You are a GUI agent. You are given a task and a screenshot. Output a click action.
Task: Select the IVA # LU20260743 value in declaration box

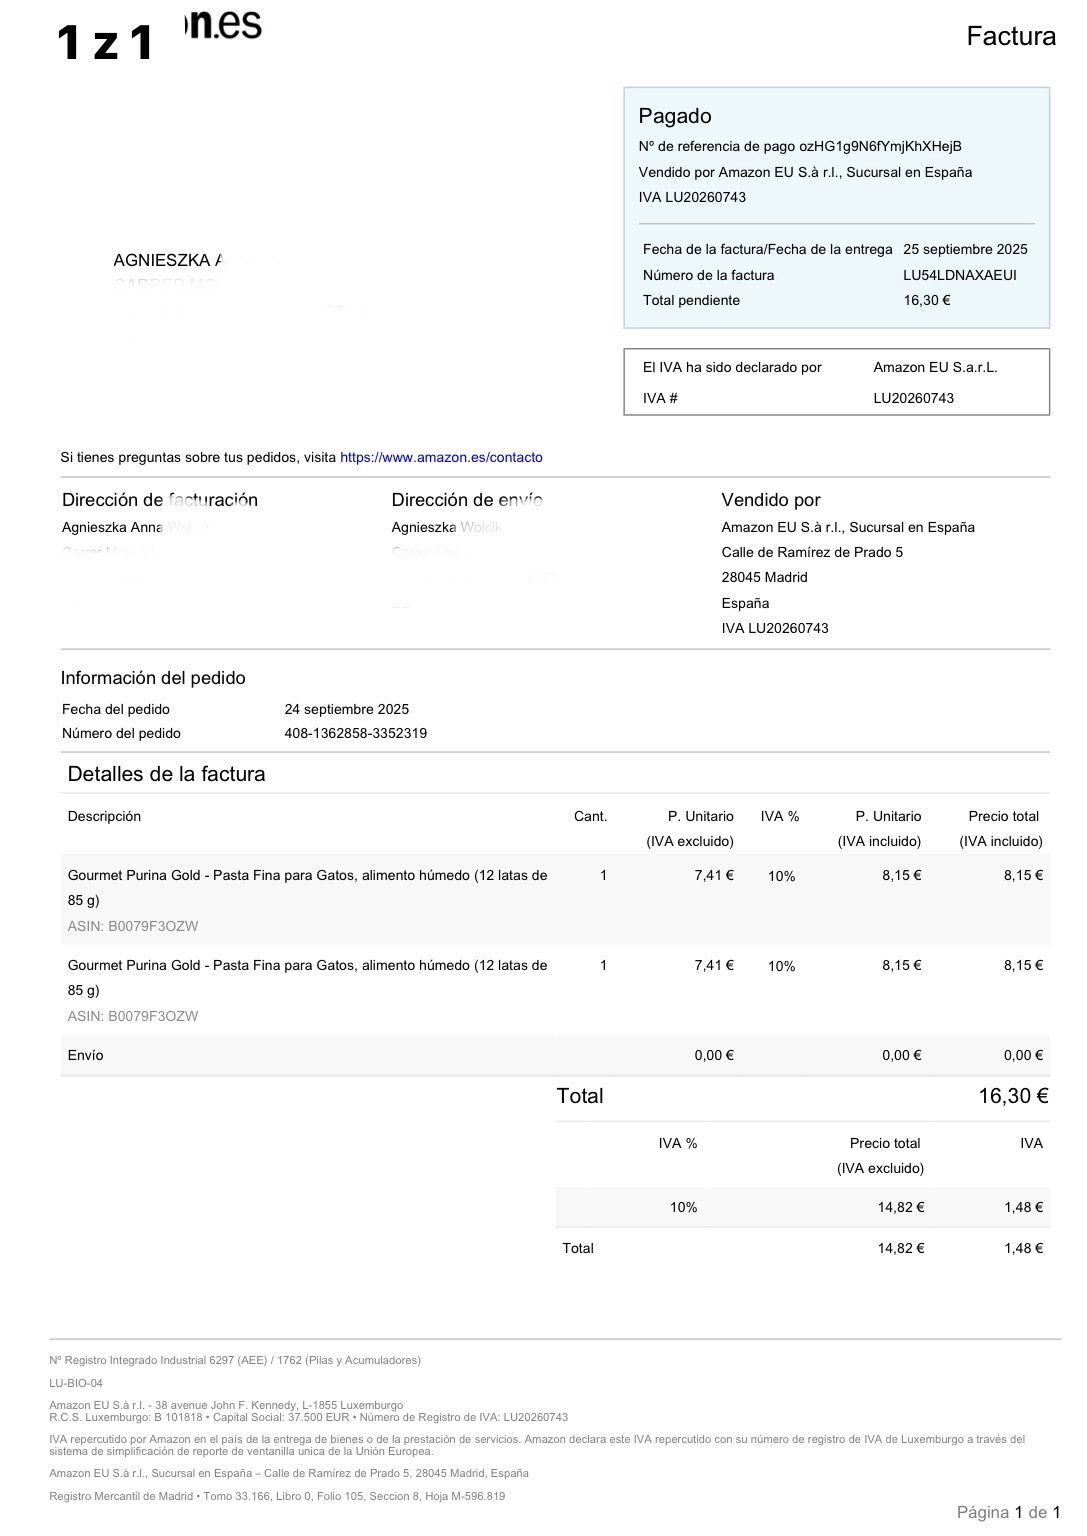(914, 398)
